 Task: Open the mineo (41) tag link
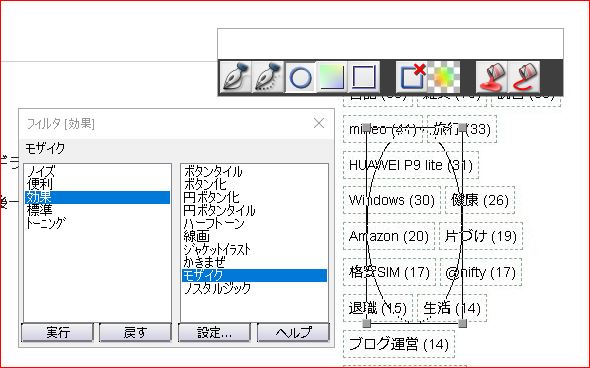pyautogui.click(x=383, y=129)
